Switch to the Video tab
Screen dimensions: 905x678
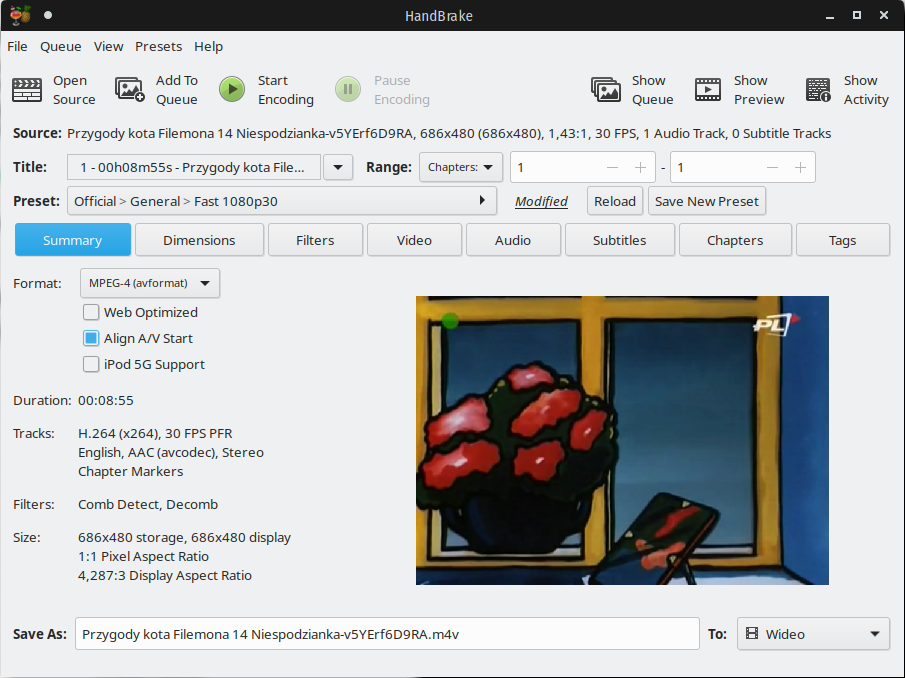pos(414,240)
